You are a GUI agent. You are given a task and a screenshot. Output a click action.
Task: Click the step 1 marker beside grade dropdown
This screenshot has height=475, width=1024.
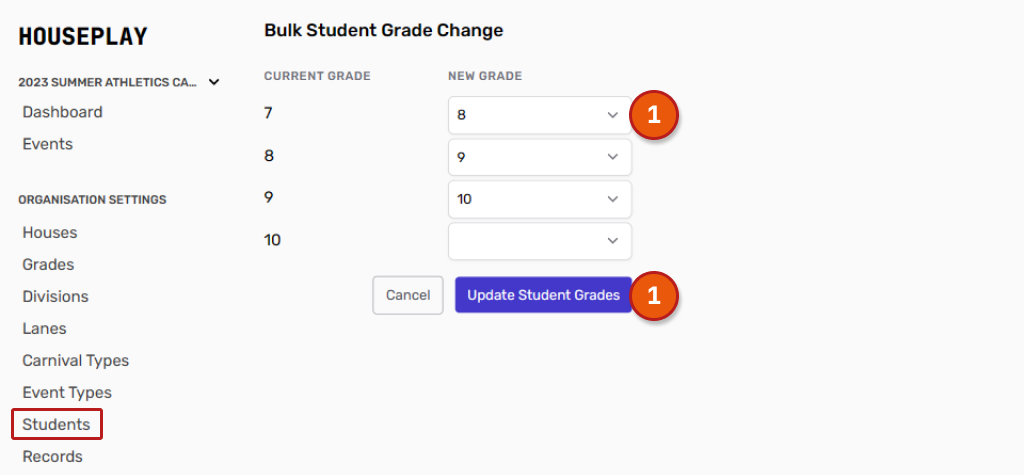pos(654,115)
